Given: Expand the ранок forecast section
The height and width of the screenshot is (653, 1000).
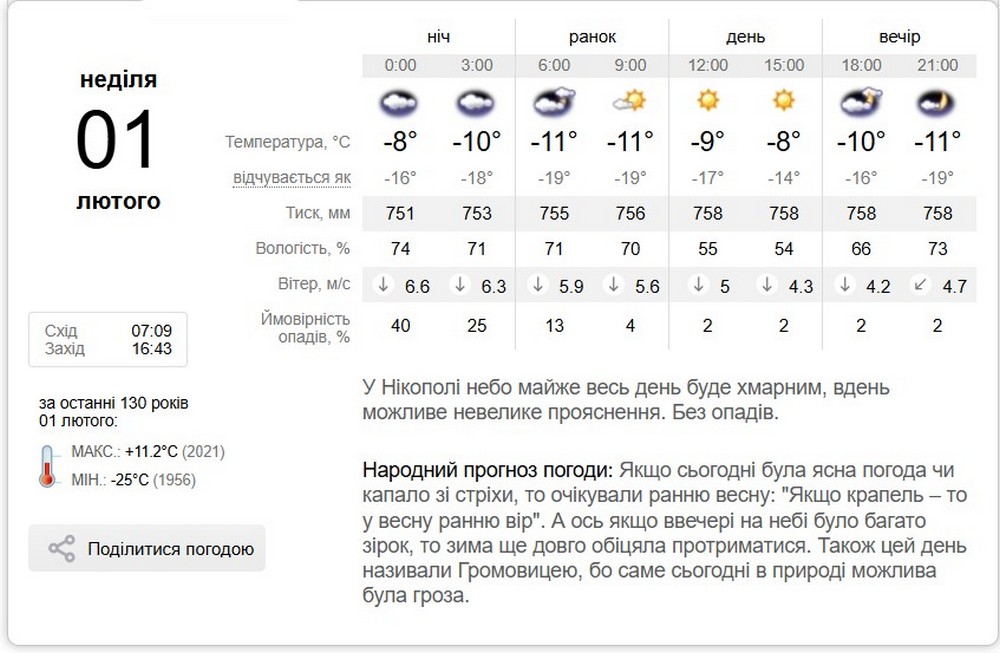Looking at the screenshot, I should (x=592, y=36).
